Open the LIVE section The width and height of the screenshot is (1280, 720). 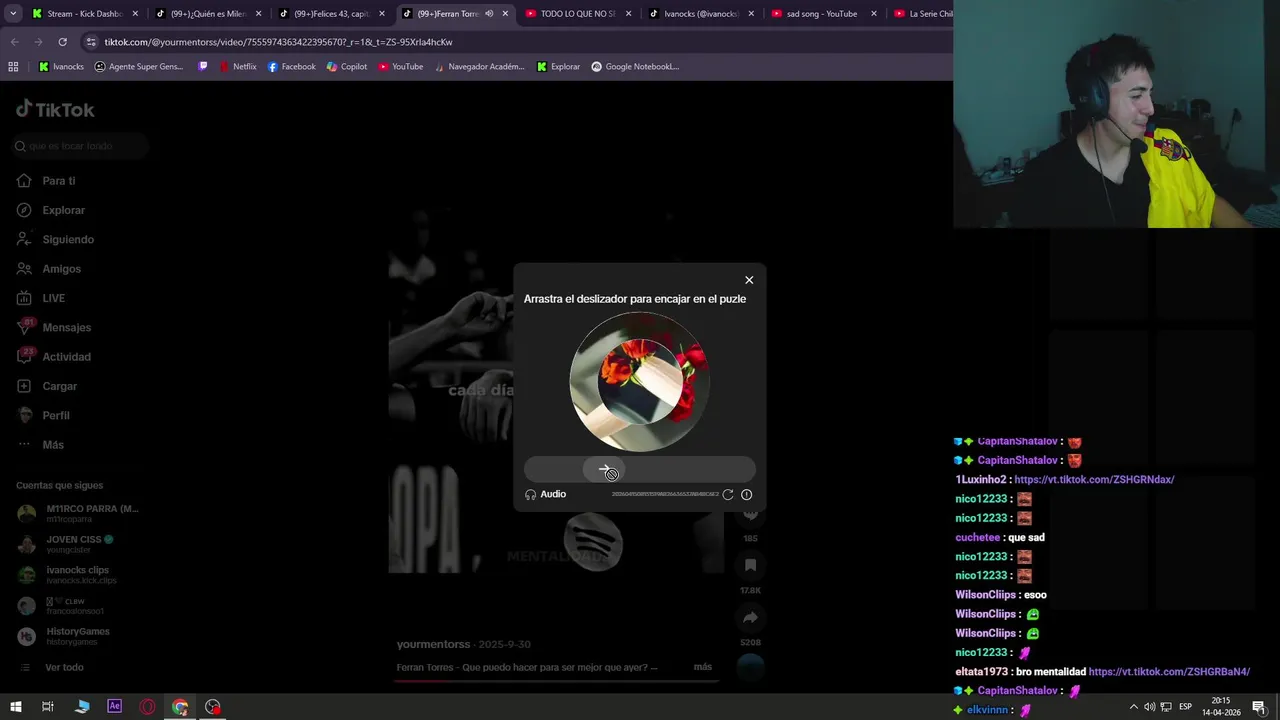(41, 298)
